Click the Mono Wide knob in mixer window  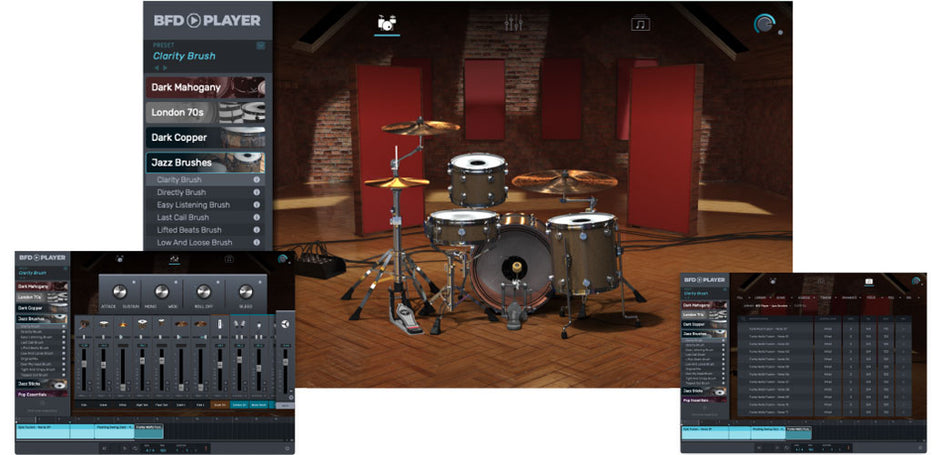(162, 291)
